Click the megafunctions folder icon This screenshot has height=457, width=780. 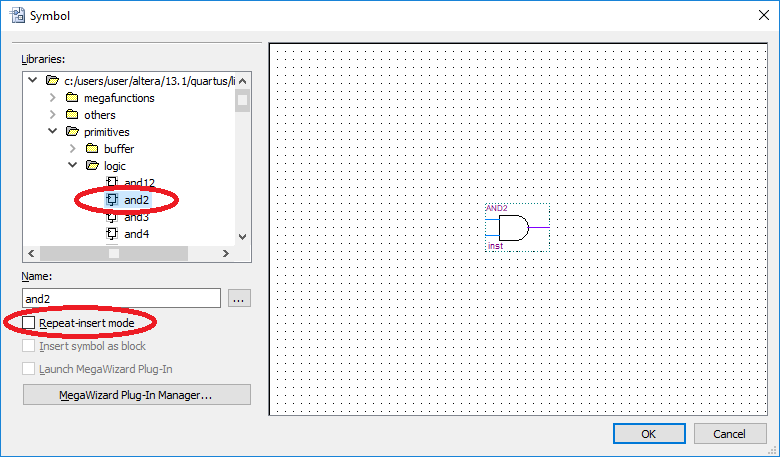coord(72,97)
